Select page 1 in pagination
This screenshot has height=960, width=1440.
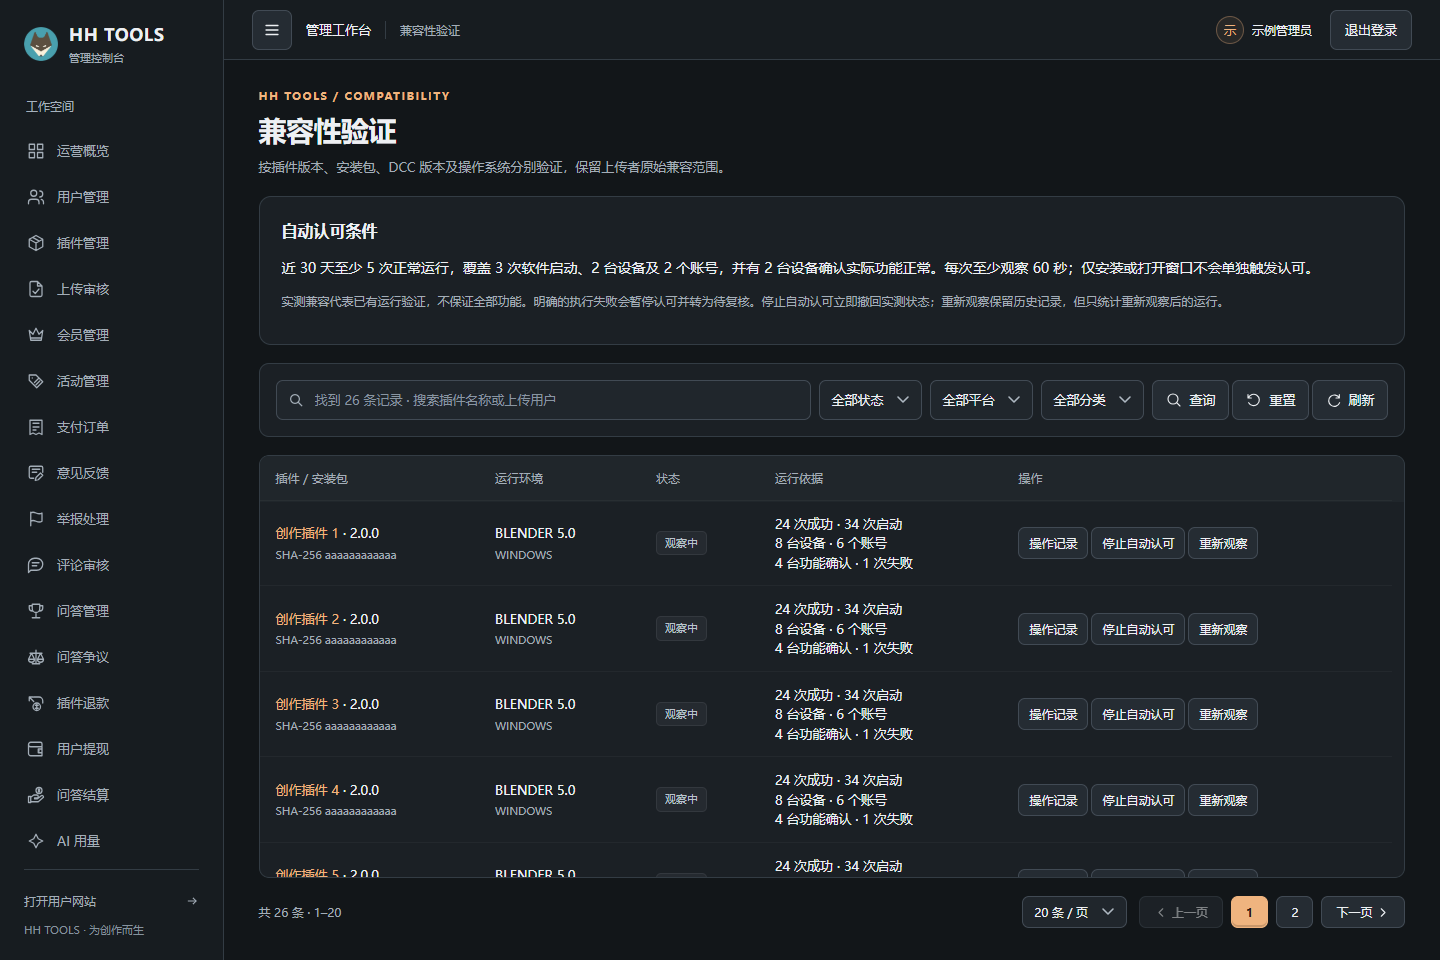click(1249, 912)
